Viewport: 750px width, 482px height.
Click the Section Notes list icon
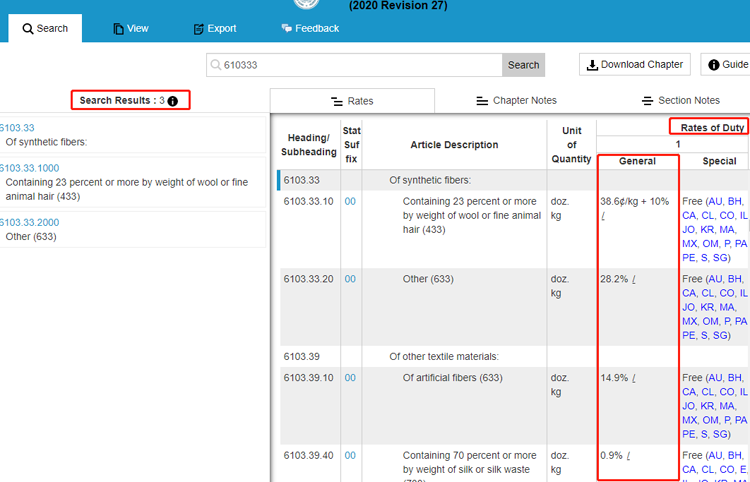(647, 101)
